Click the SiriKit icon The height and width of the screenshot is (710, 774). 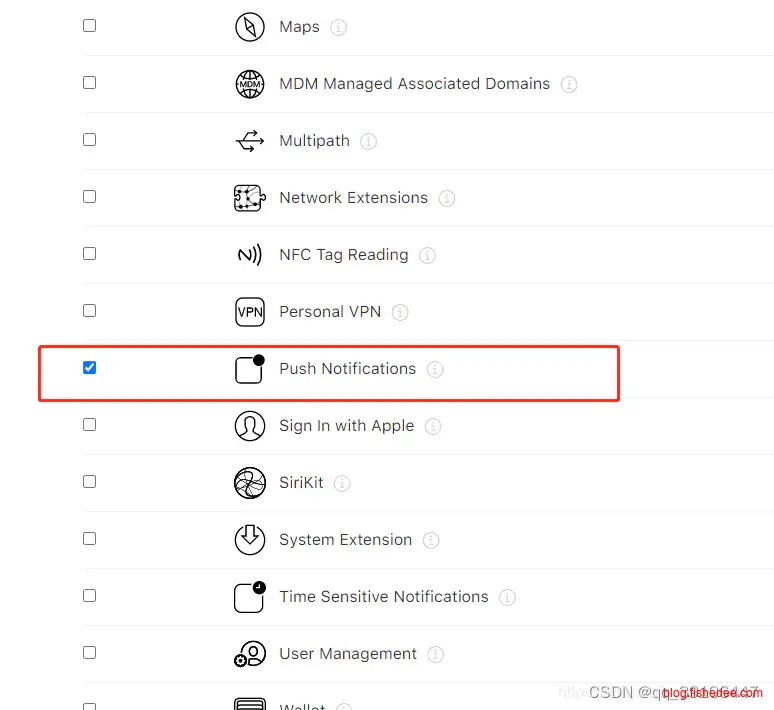tap(249, 483)
